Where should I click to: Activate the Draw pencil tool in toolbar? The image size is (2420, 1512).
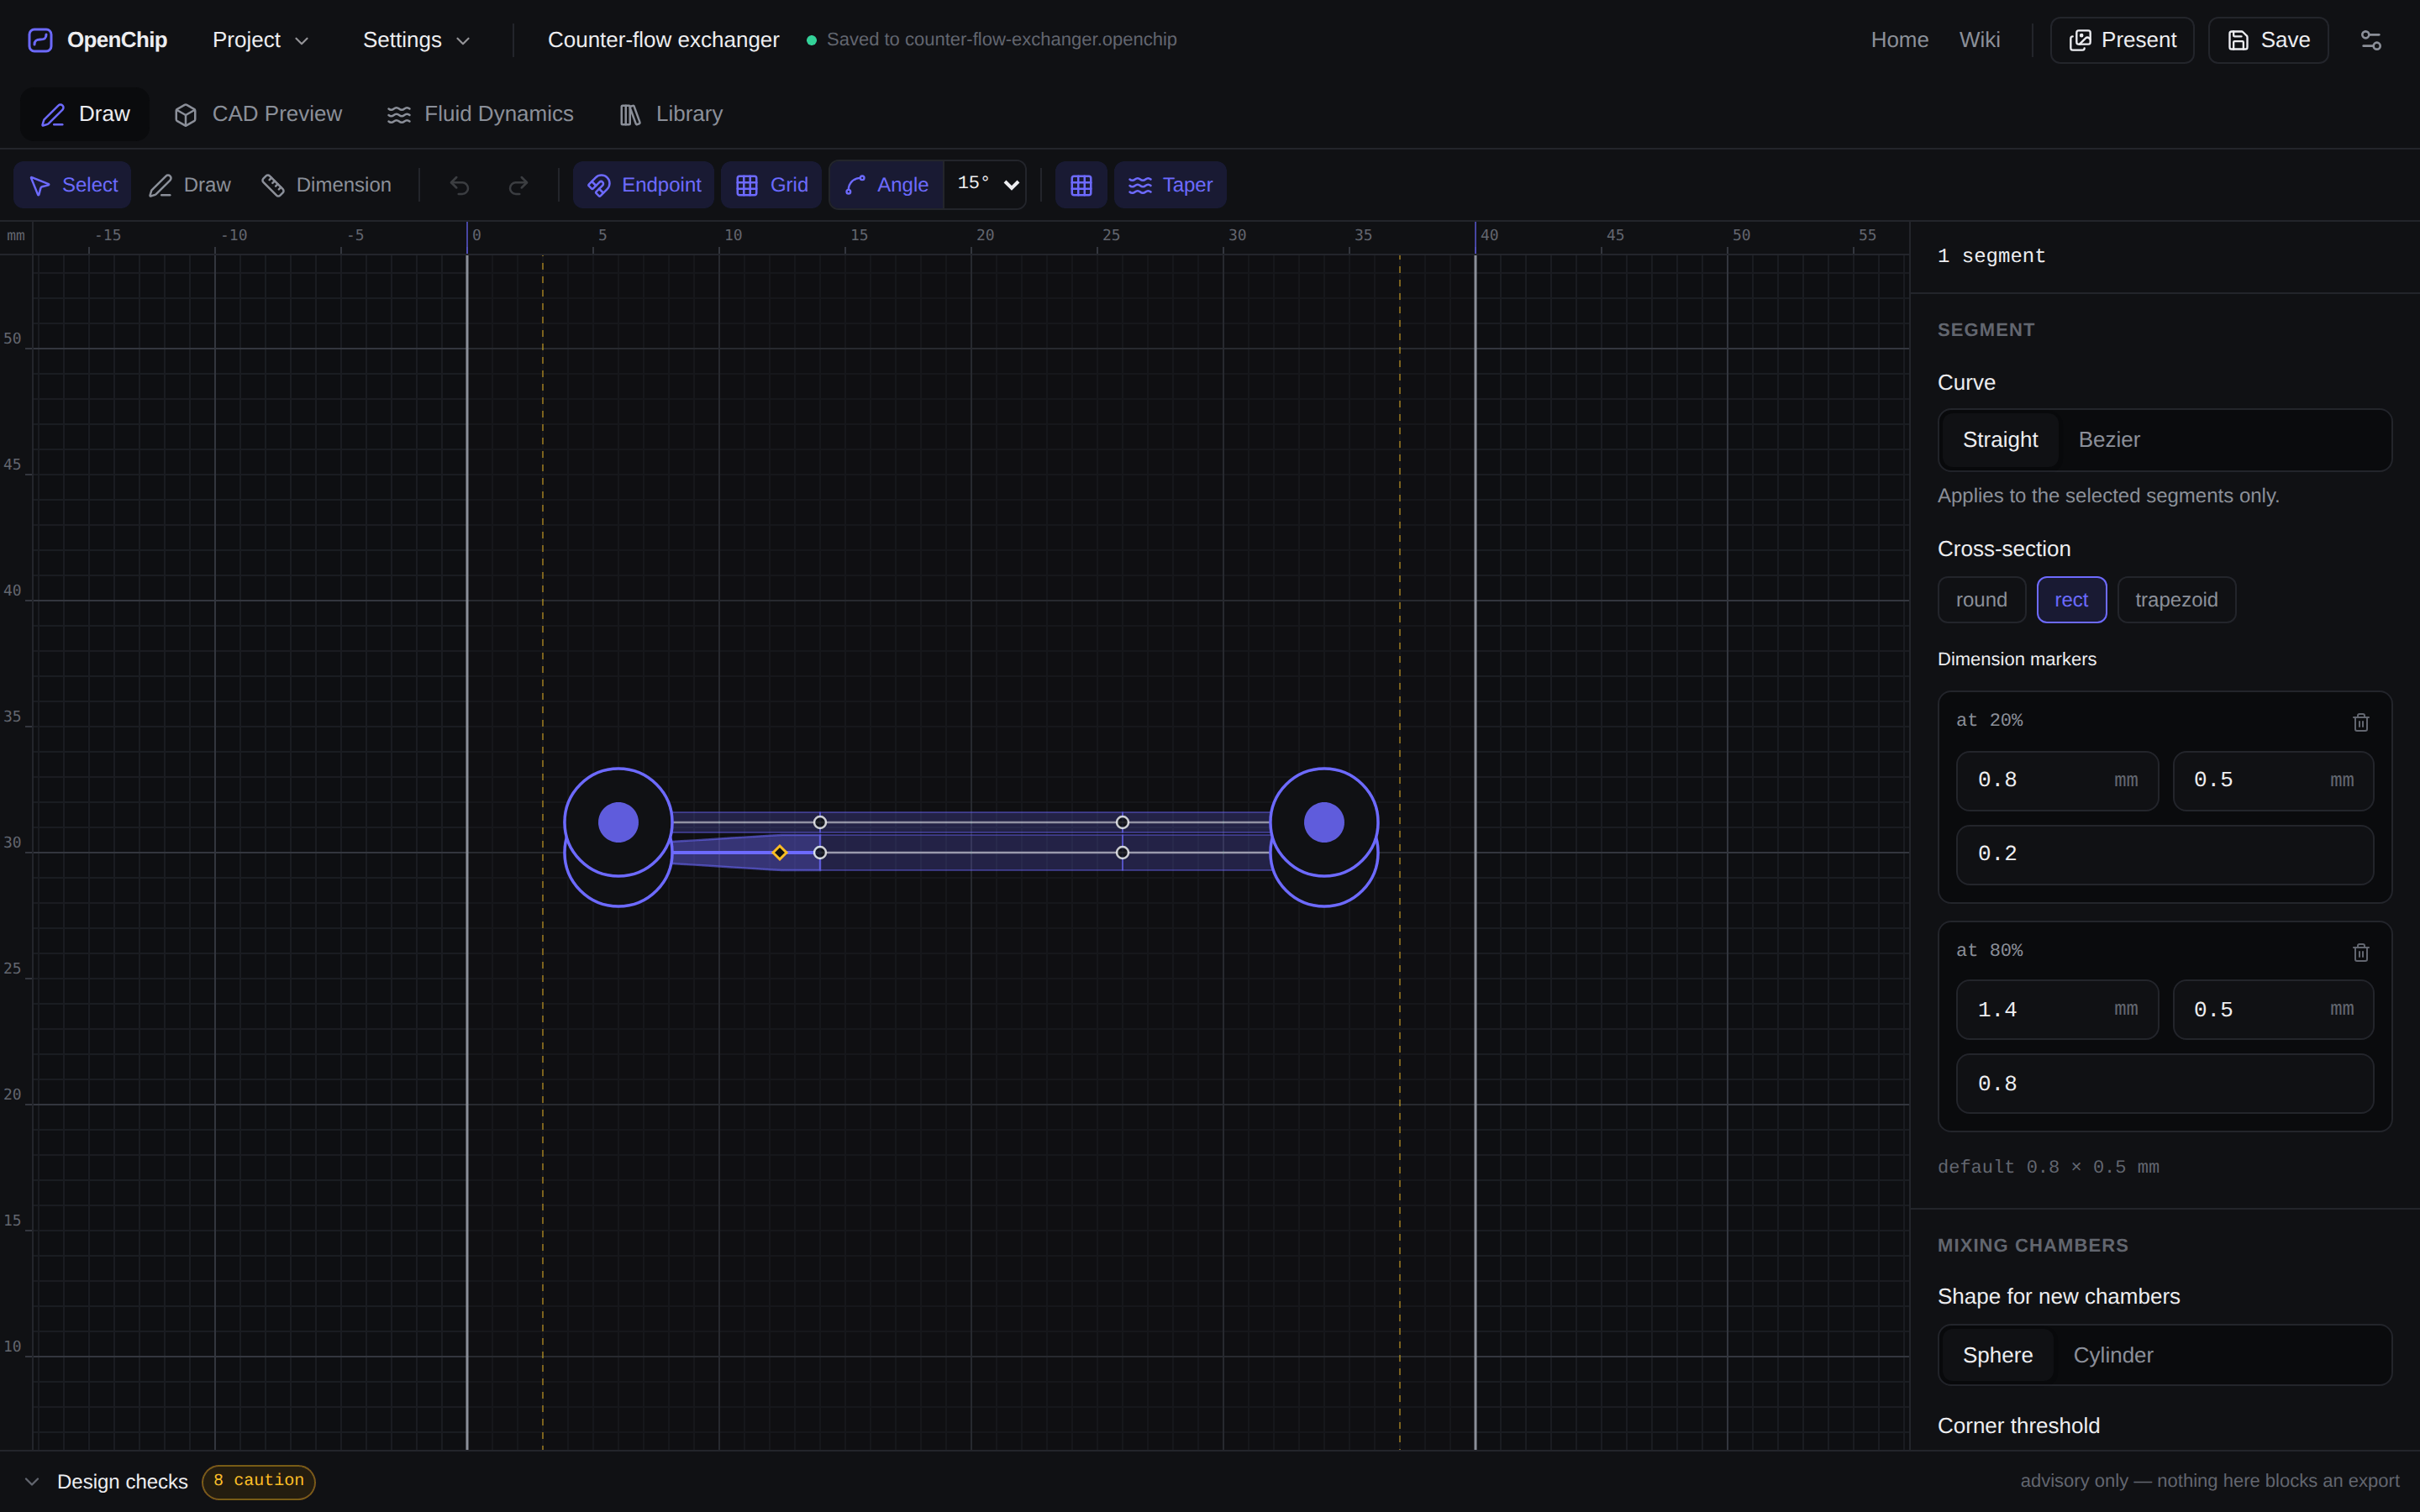190,185
